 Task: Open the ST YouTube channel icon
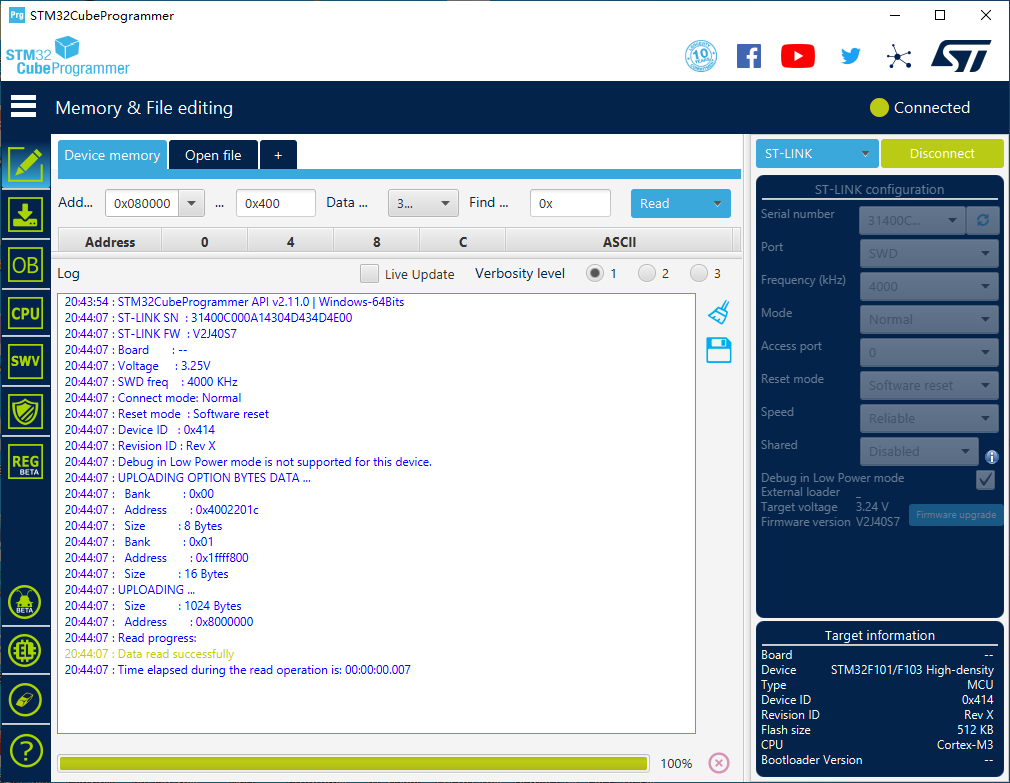(797, 56)
